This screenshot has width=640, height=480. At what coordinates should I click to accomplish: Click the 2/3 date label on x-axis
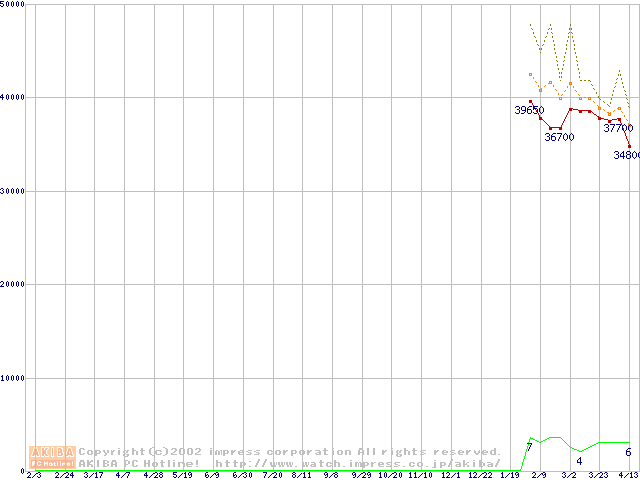point(34,475)
